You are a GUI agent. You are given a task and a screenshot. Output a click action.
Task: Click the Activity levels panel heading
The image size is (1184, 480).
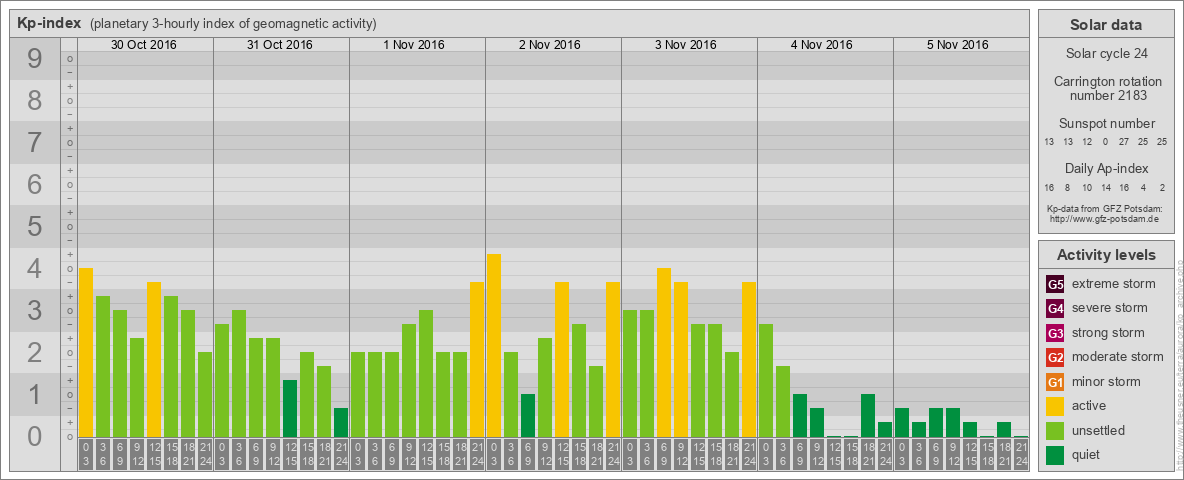[x=1106, y=255]
